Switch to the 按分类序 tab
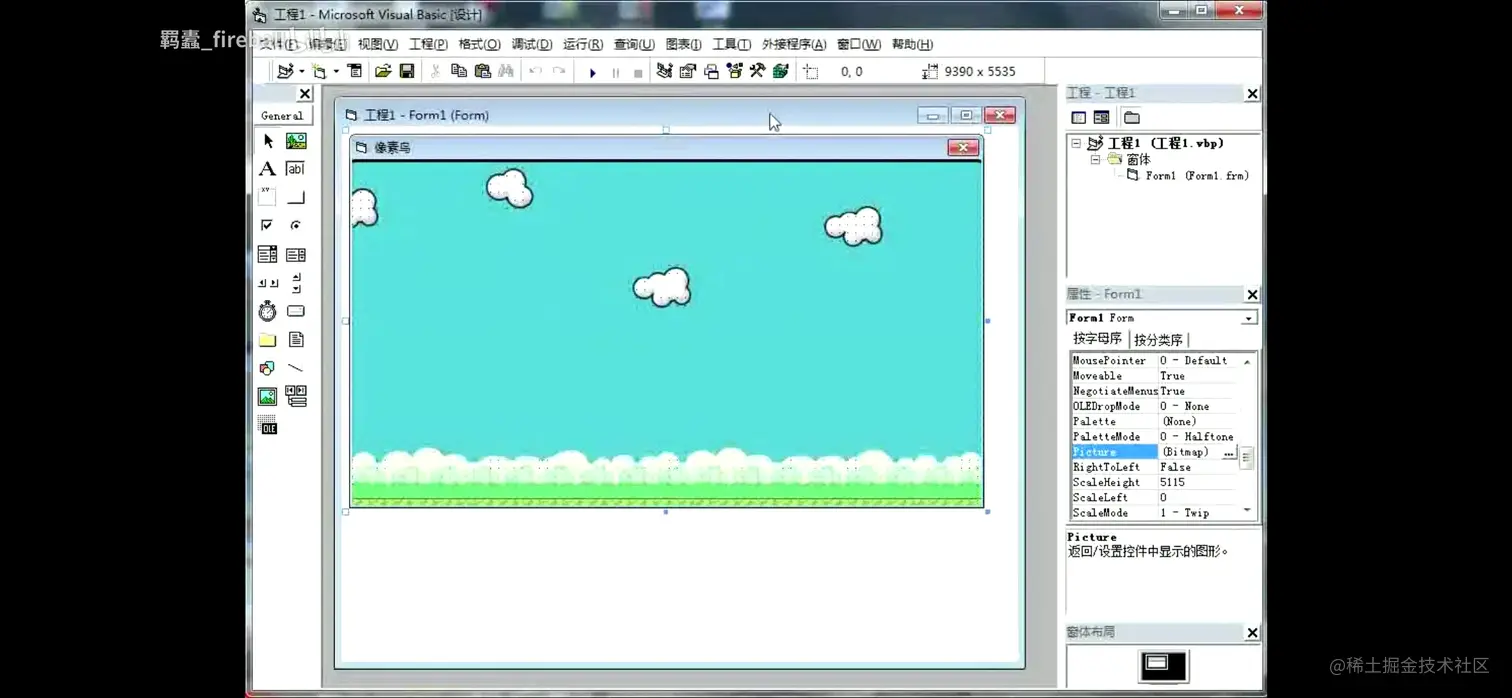This screenshot has height=698, width=1512. coord(1158,340)
